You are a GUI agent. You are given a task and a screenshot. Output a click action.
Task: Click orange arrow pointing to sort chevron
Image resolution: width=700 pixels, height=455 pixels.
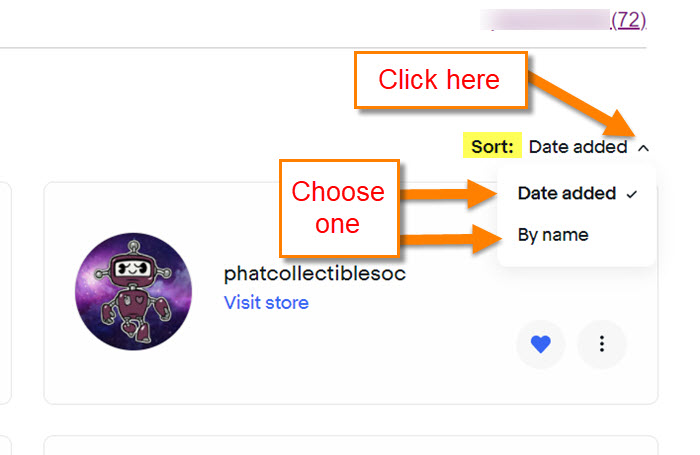582,105
